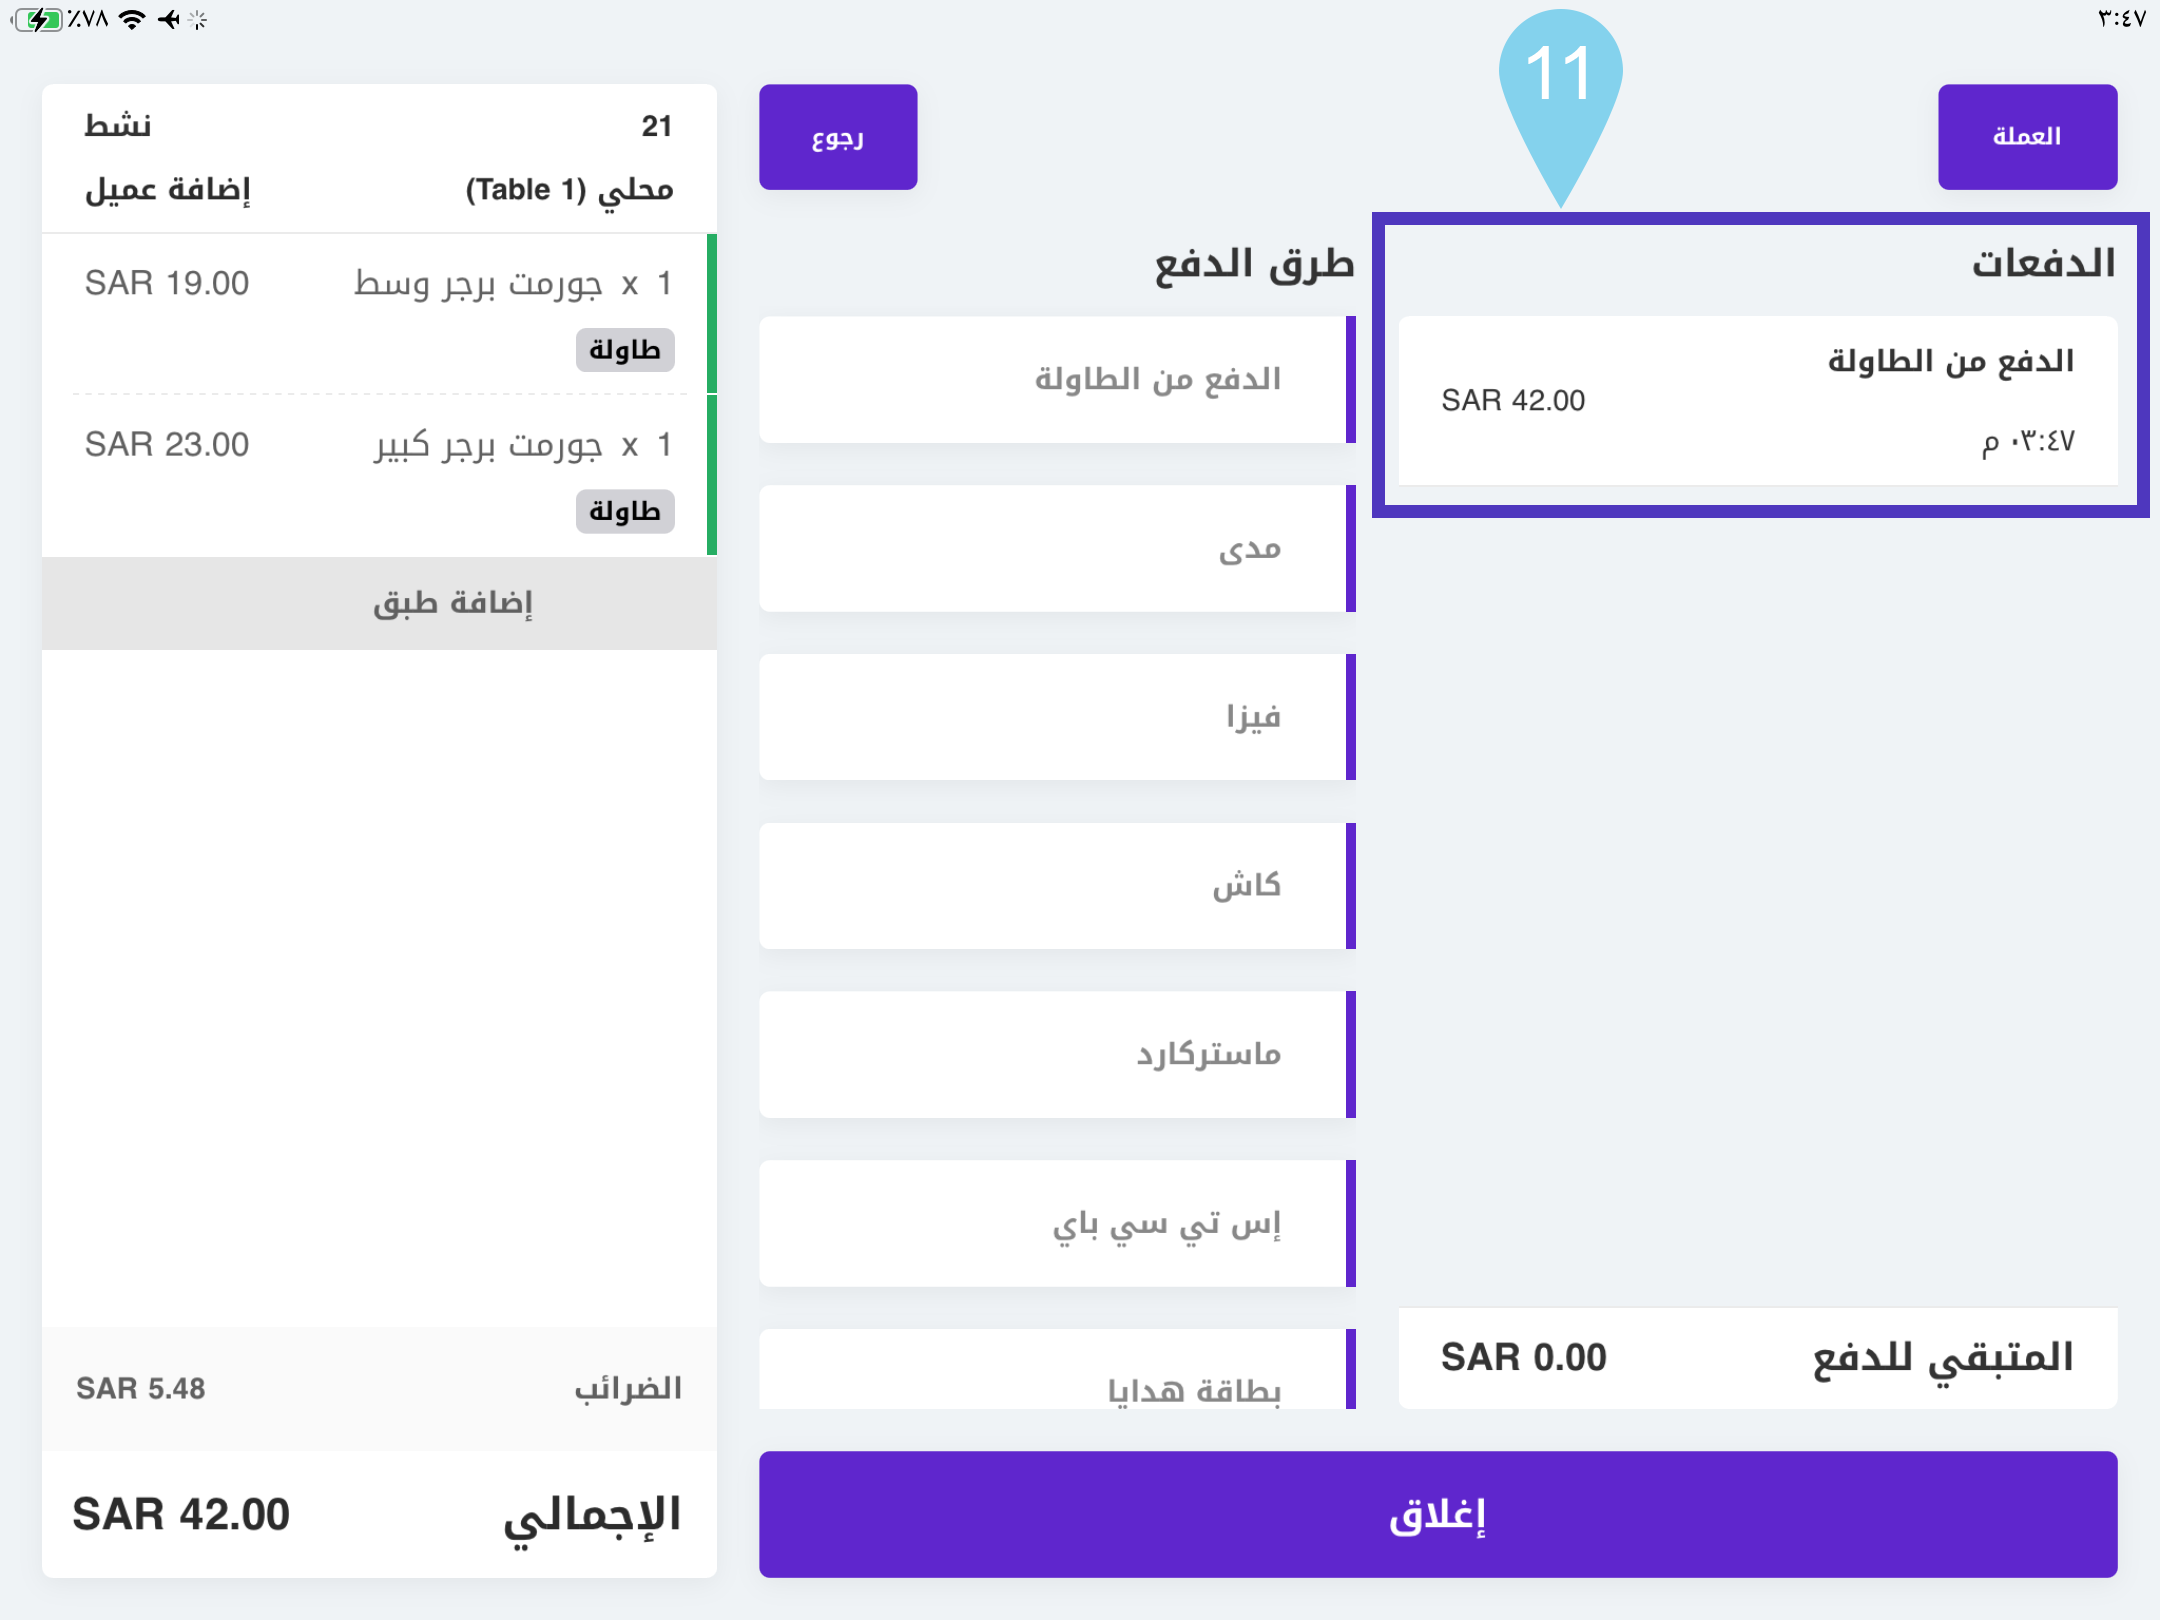
Task: Tap the رجوع back button
Action: [837, 137]
